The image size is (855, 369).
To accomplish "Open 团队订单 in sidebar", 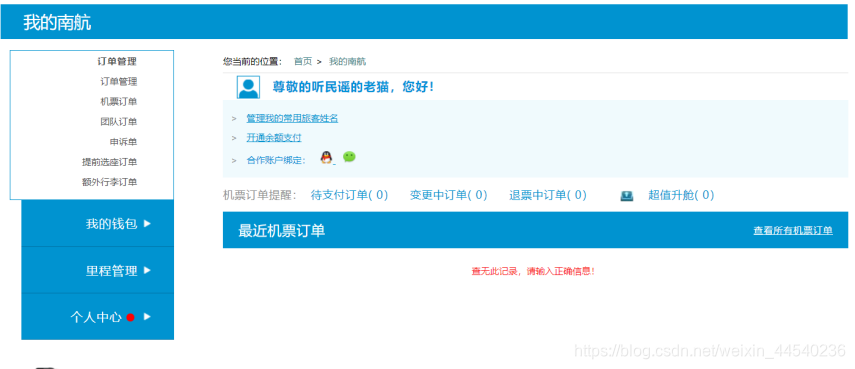I will (x=119, y=122).
